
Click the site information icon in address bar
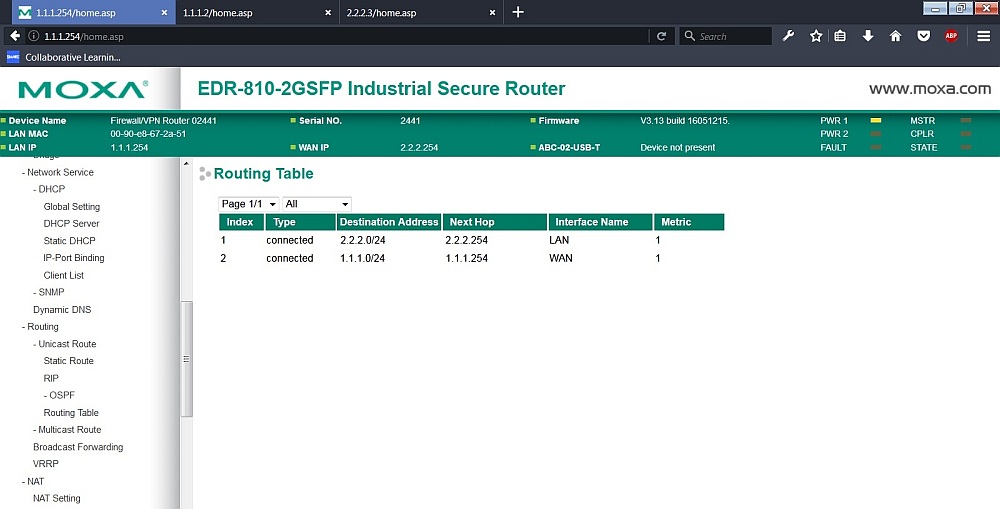[33, 36]
